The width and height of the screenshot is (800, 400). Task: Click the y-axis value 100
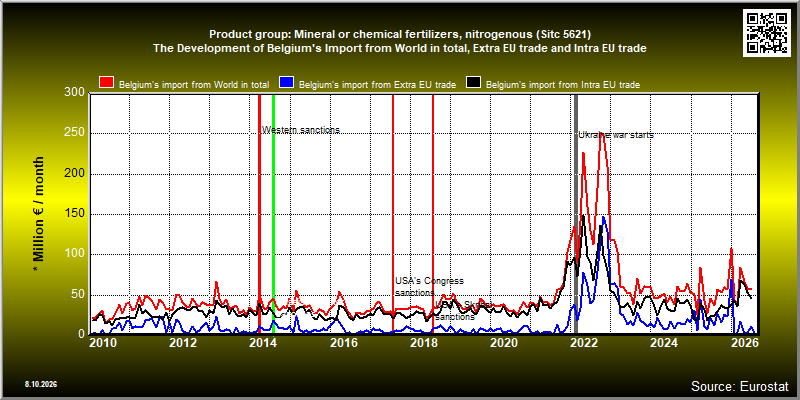[x=75, y=255]
